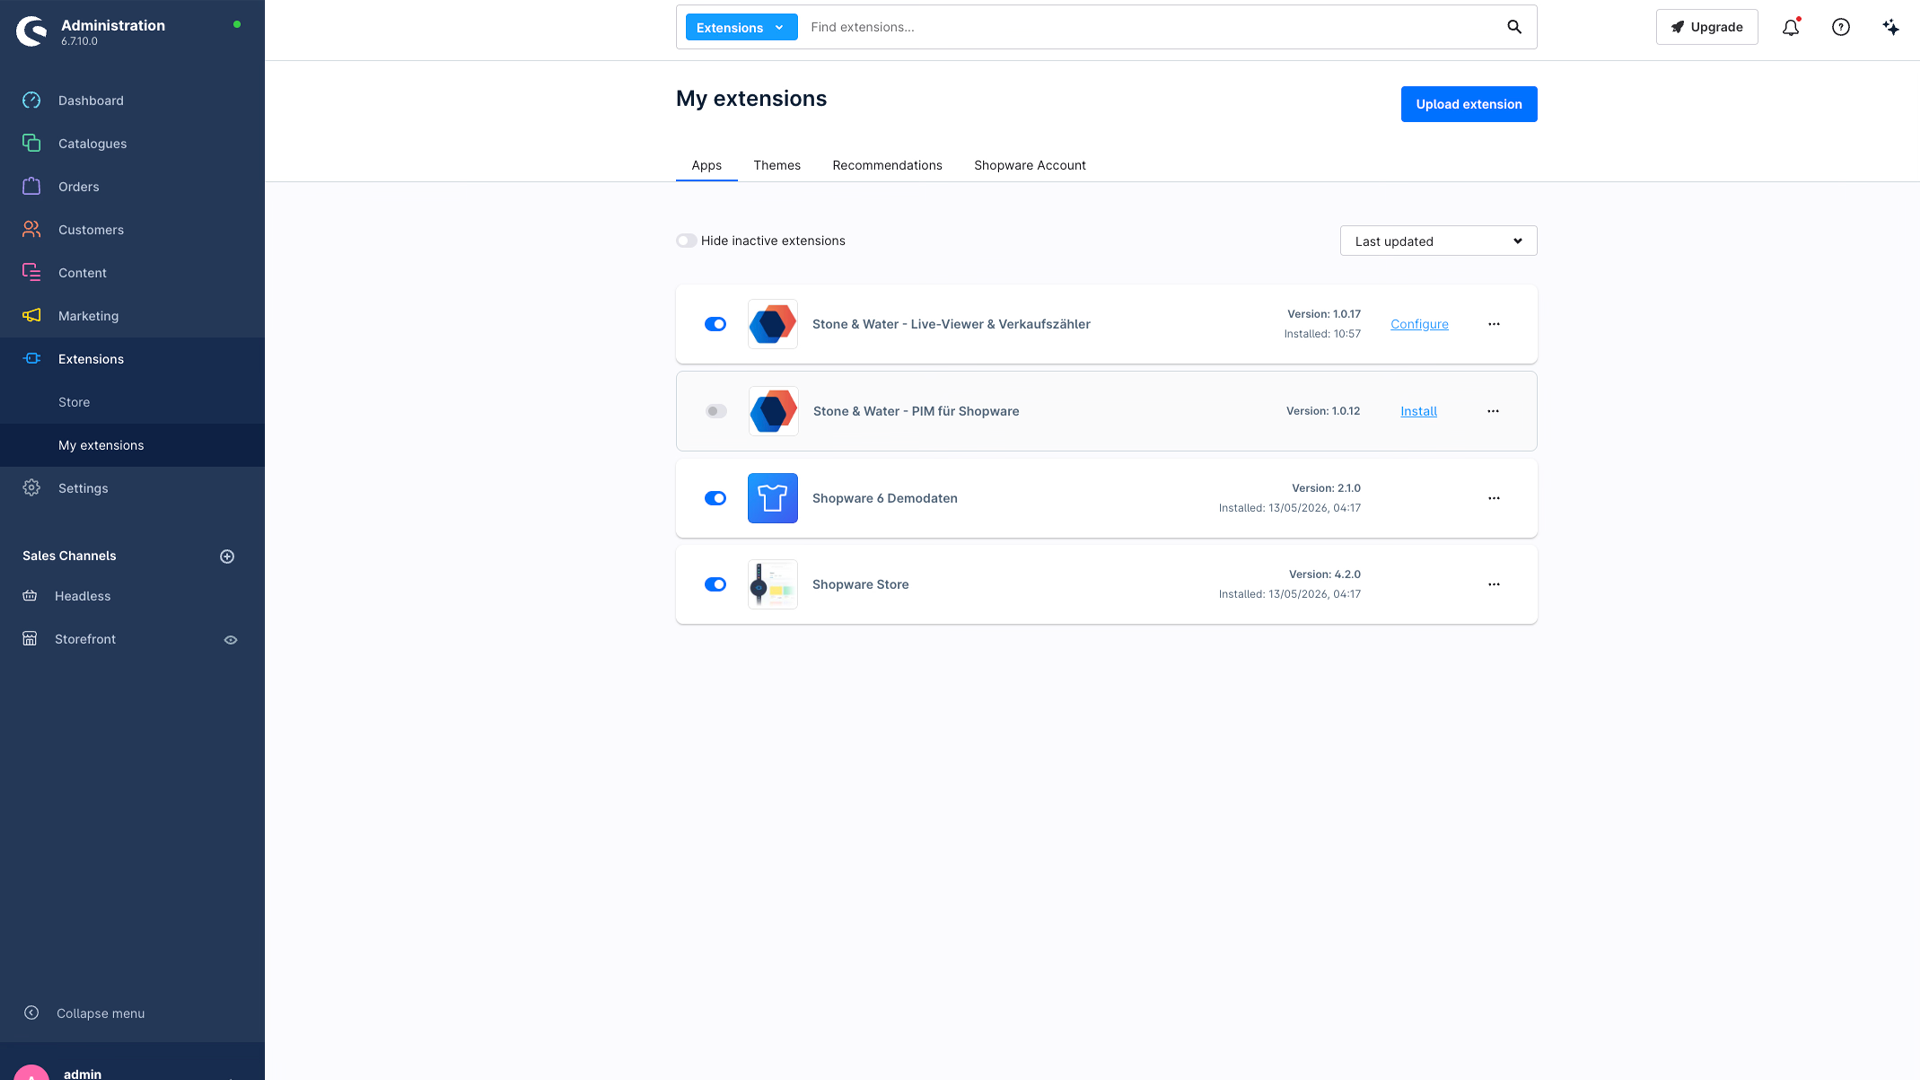The width and height of the screenshot is (1920, 1080).
Task: Click the search magnifier icon
Action: (1514, 27)
